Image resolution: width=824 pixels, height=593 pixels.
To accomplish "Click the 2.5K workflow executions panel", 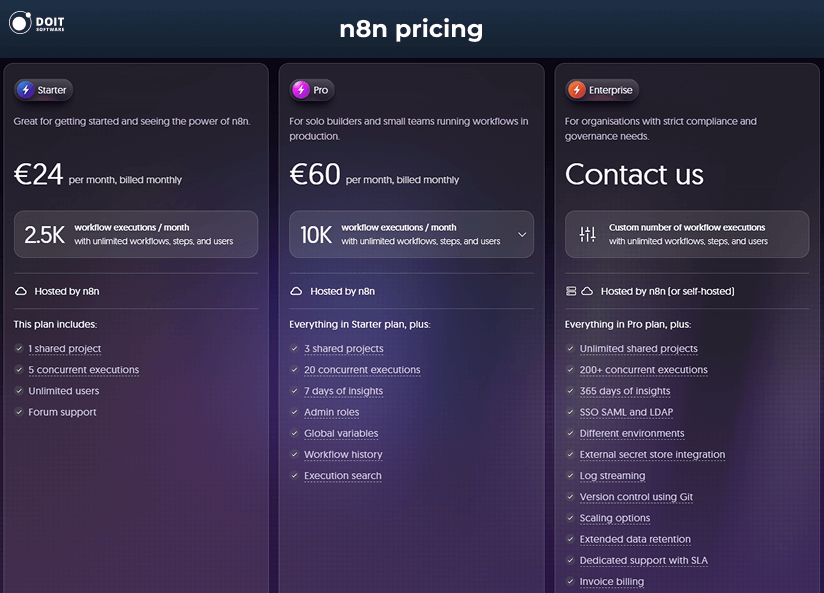I will click(136, 234).
